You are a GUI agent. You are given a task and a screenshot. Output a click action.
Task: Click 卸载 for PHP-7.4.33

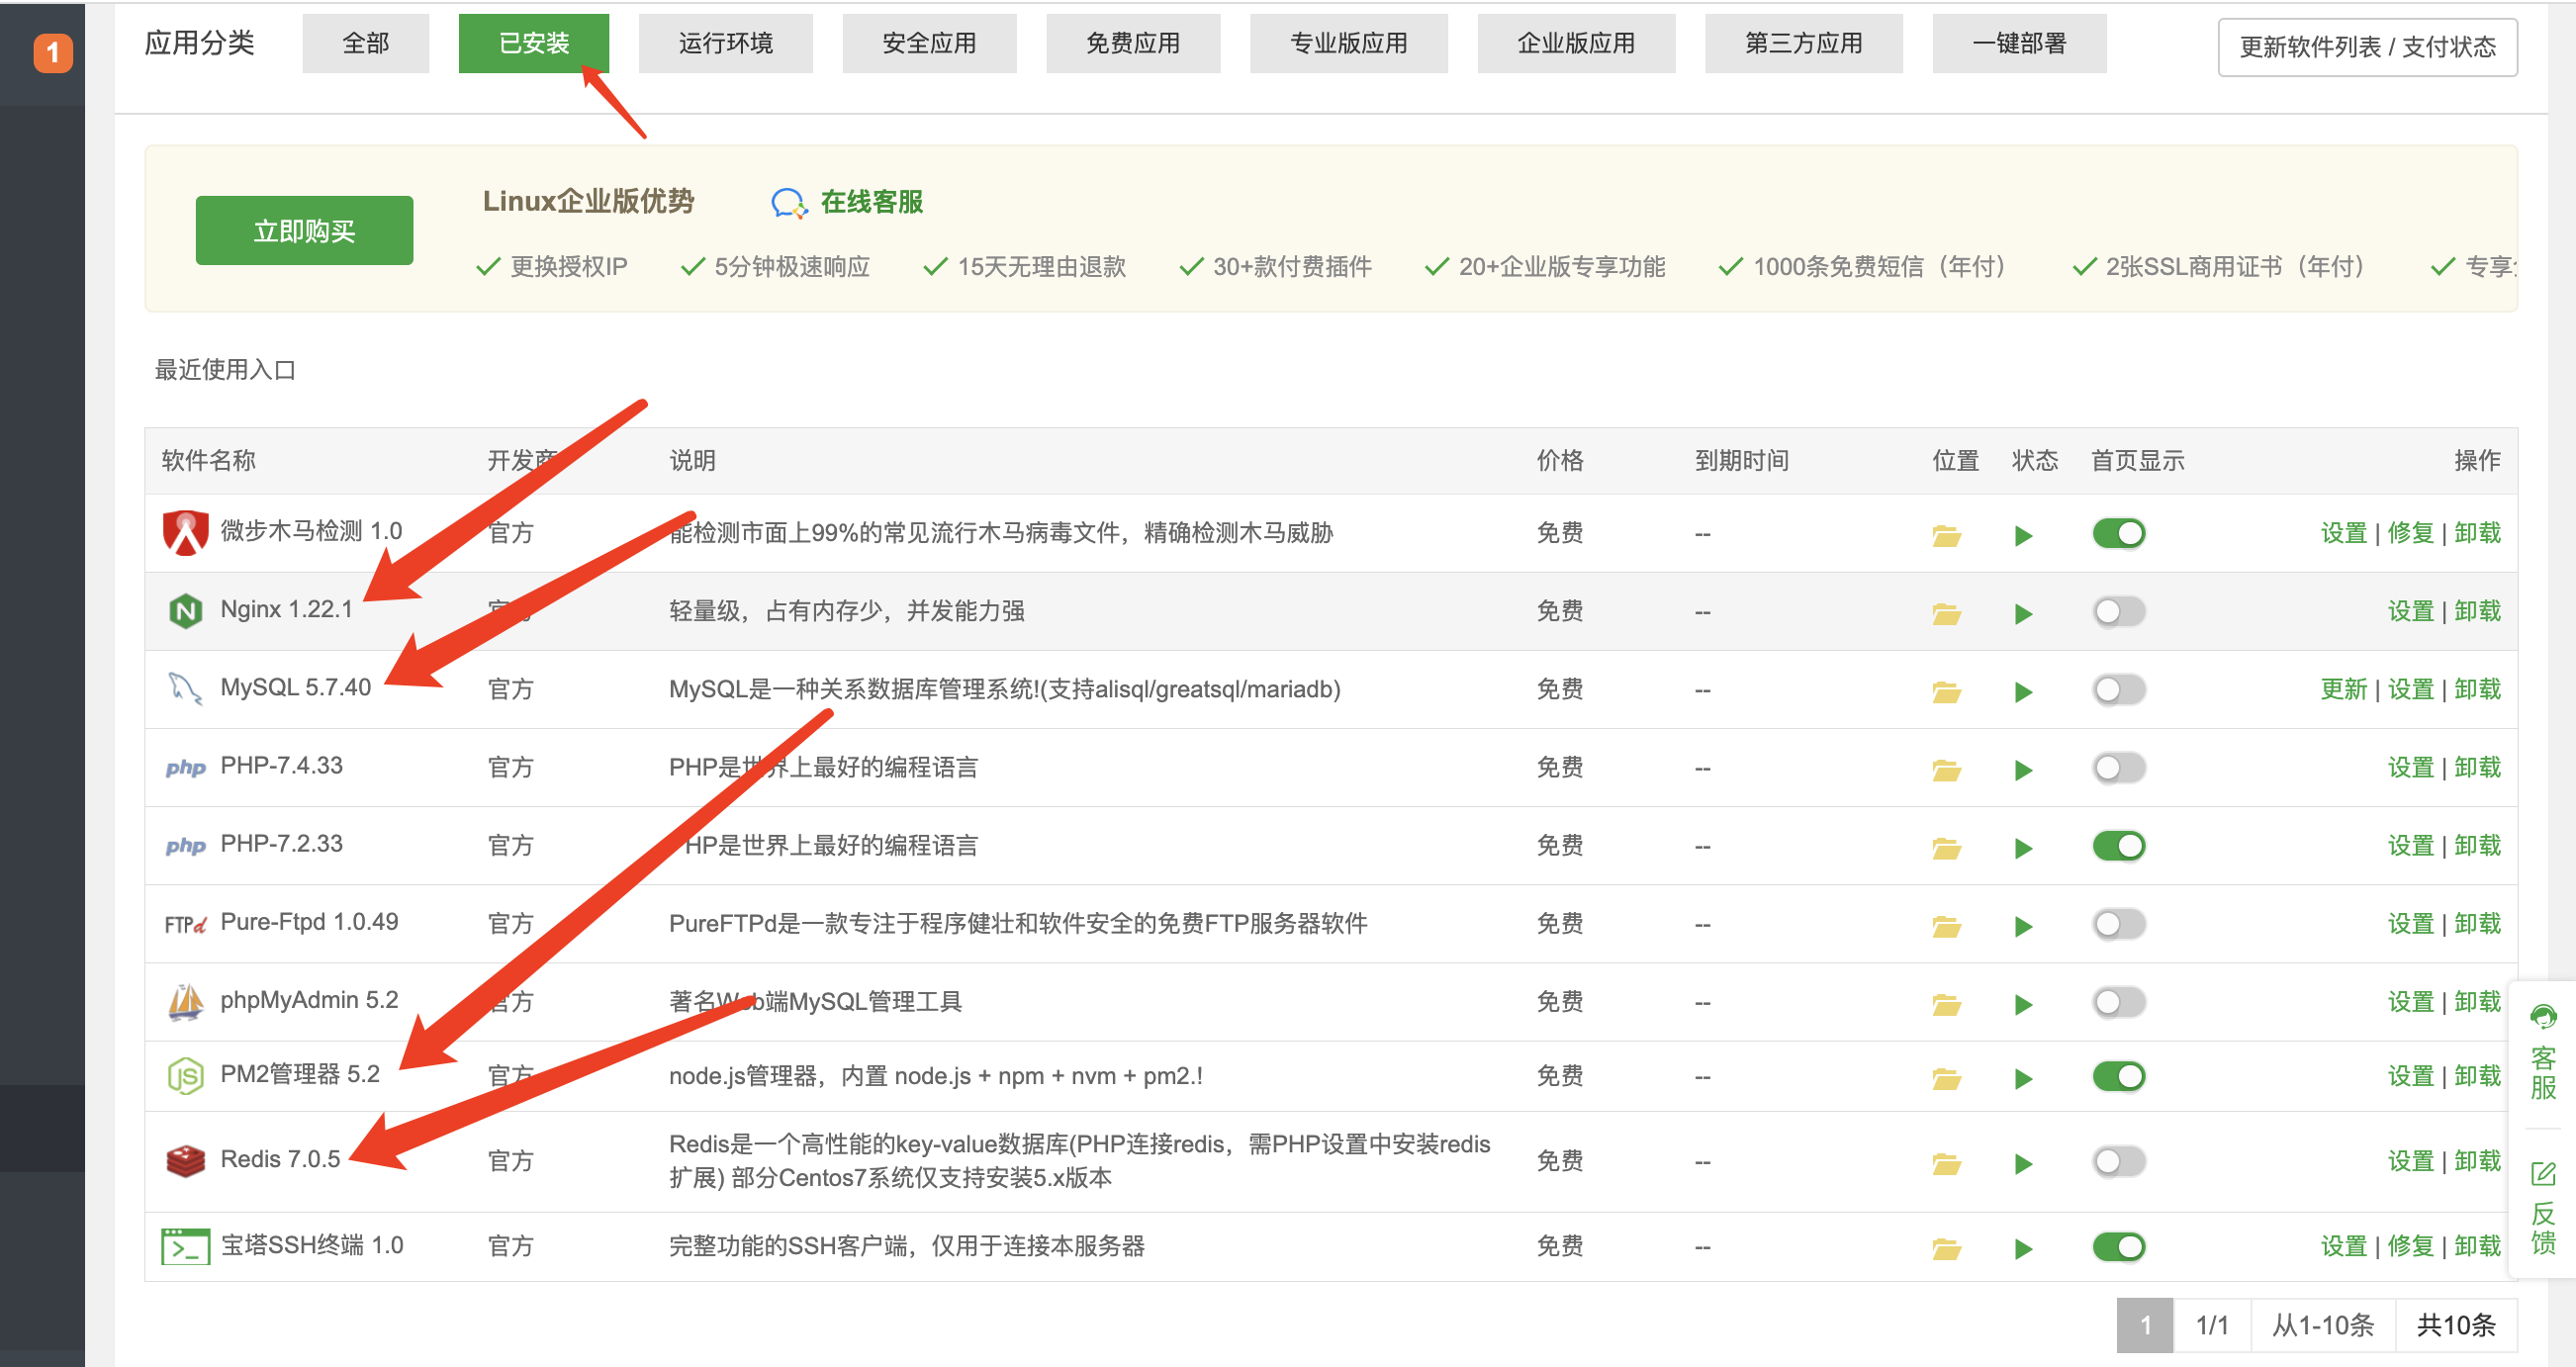[x=2477, y=767]
